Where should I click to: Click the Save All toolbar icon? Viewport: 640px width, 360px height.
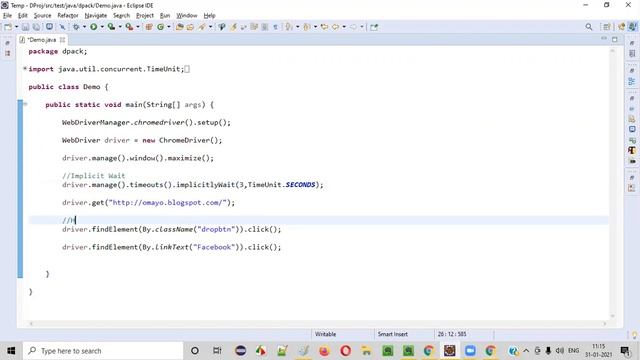36,27
